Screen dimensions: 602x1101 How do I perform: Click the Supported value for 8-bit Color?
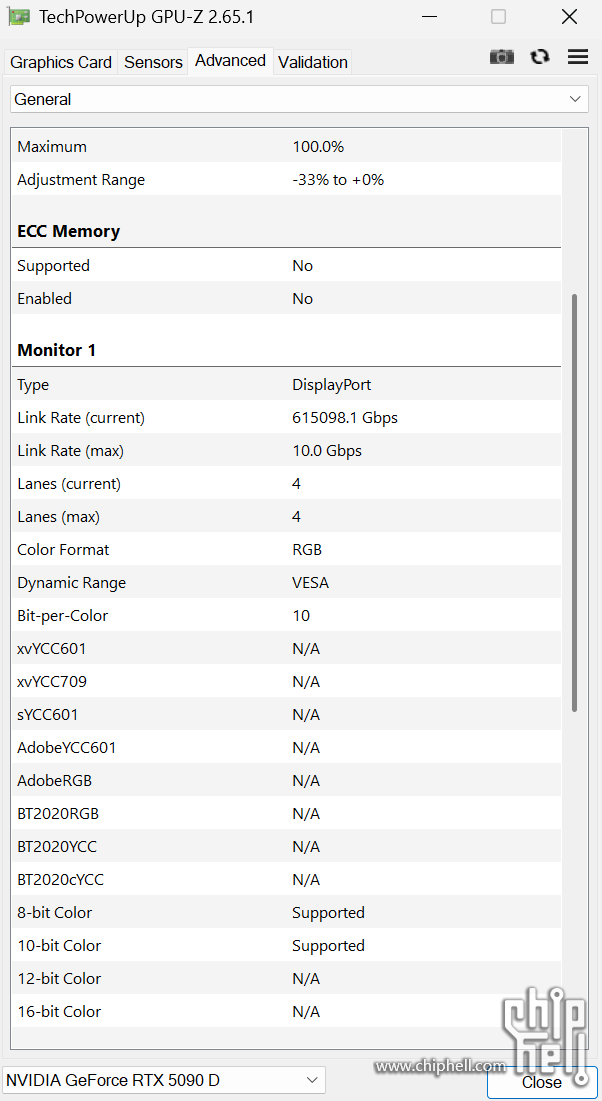pyautogui.click(x=328, y=913)
